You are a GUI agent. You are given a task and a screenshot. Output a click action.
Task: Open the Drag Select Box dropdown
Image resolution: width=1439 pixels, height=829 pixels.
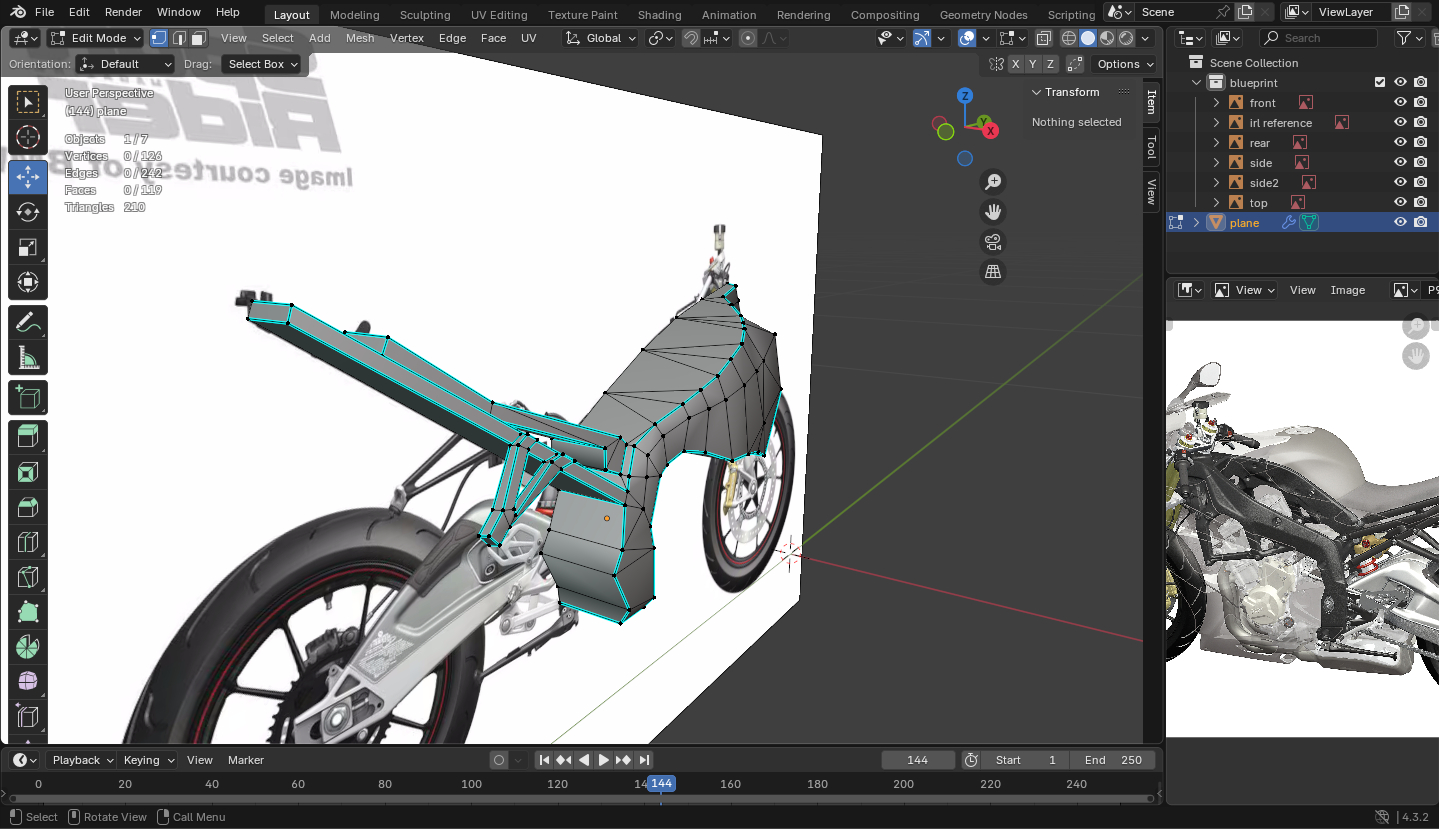tap(262, 64)
